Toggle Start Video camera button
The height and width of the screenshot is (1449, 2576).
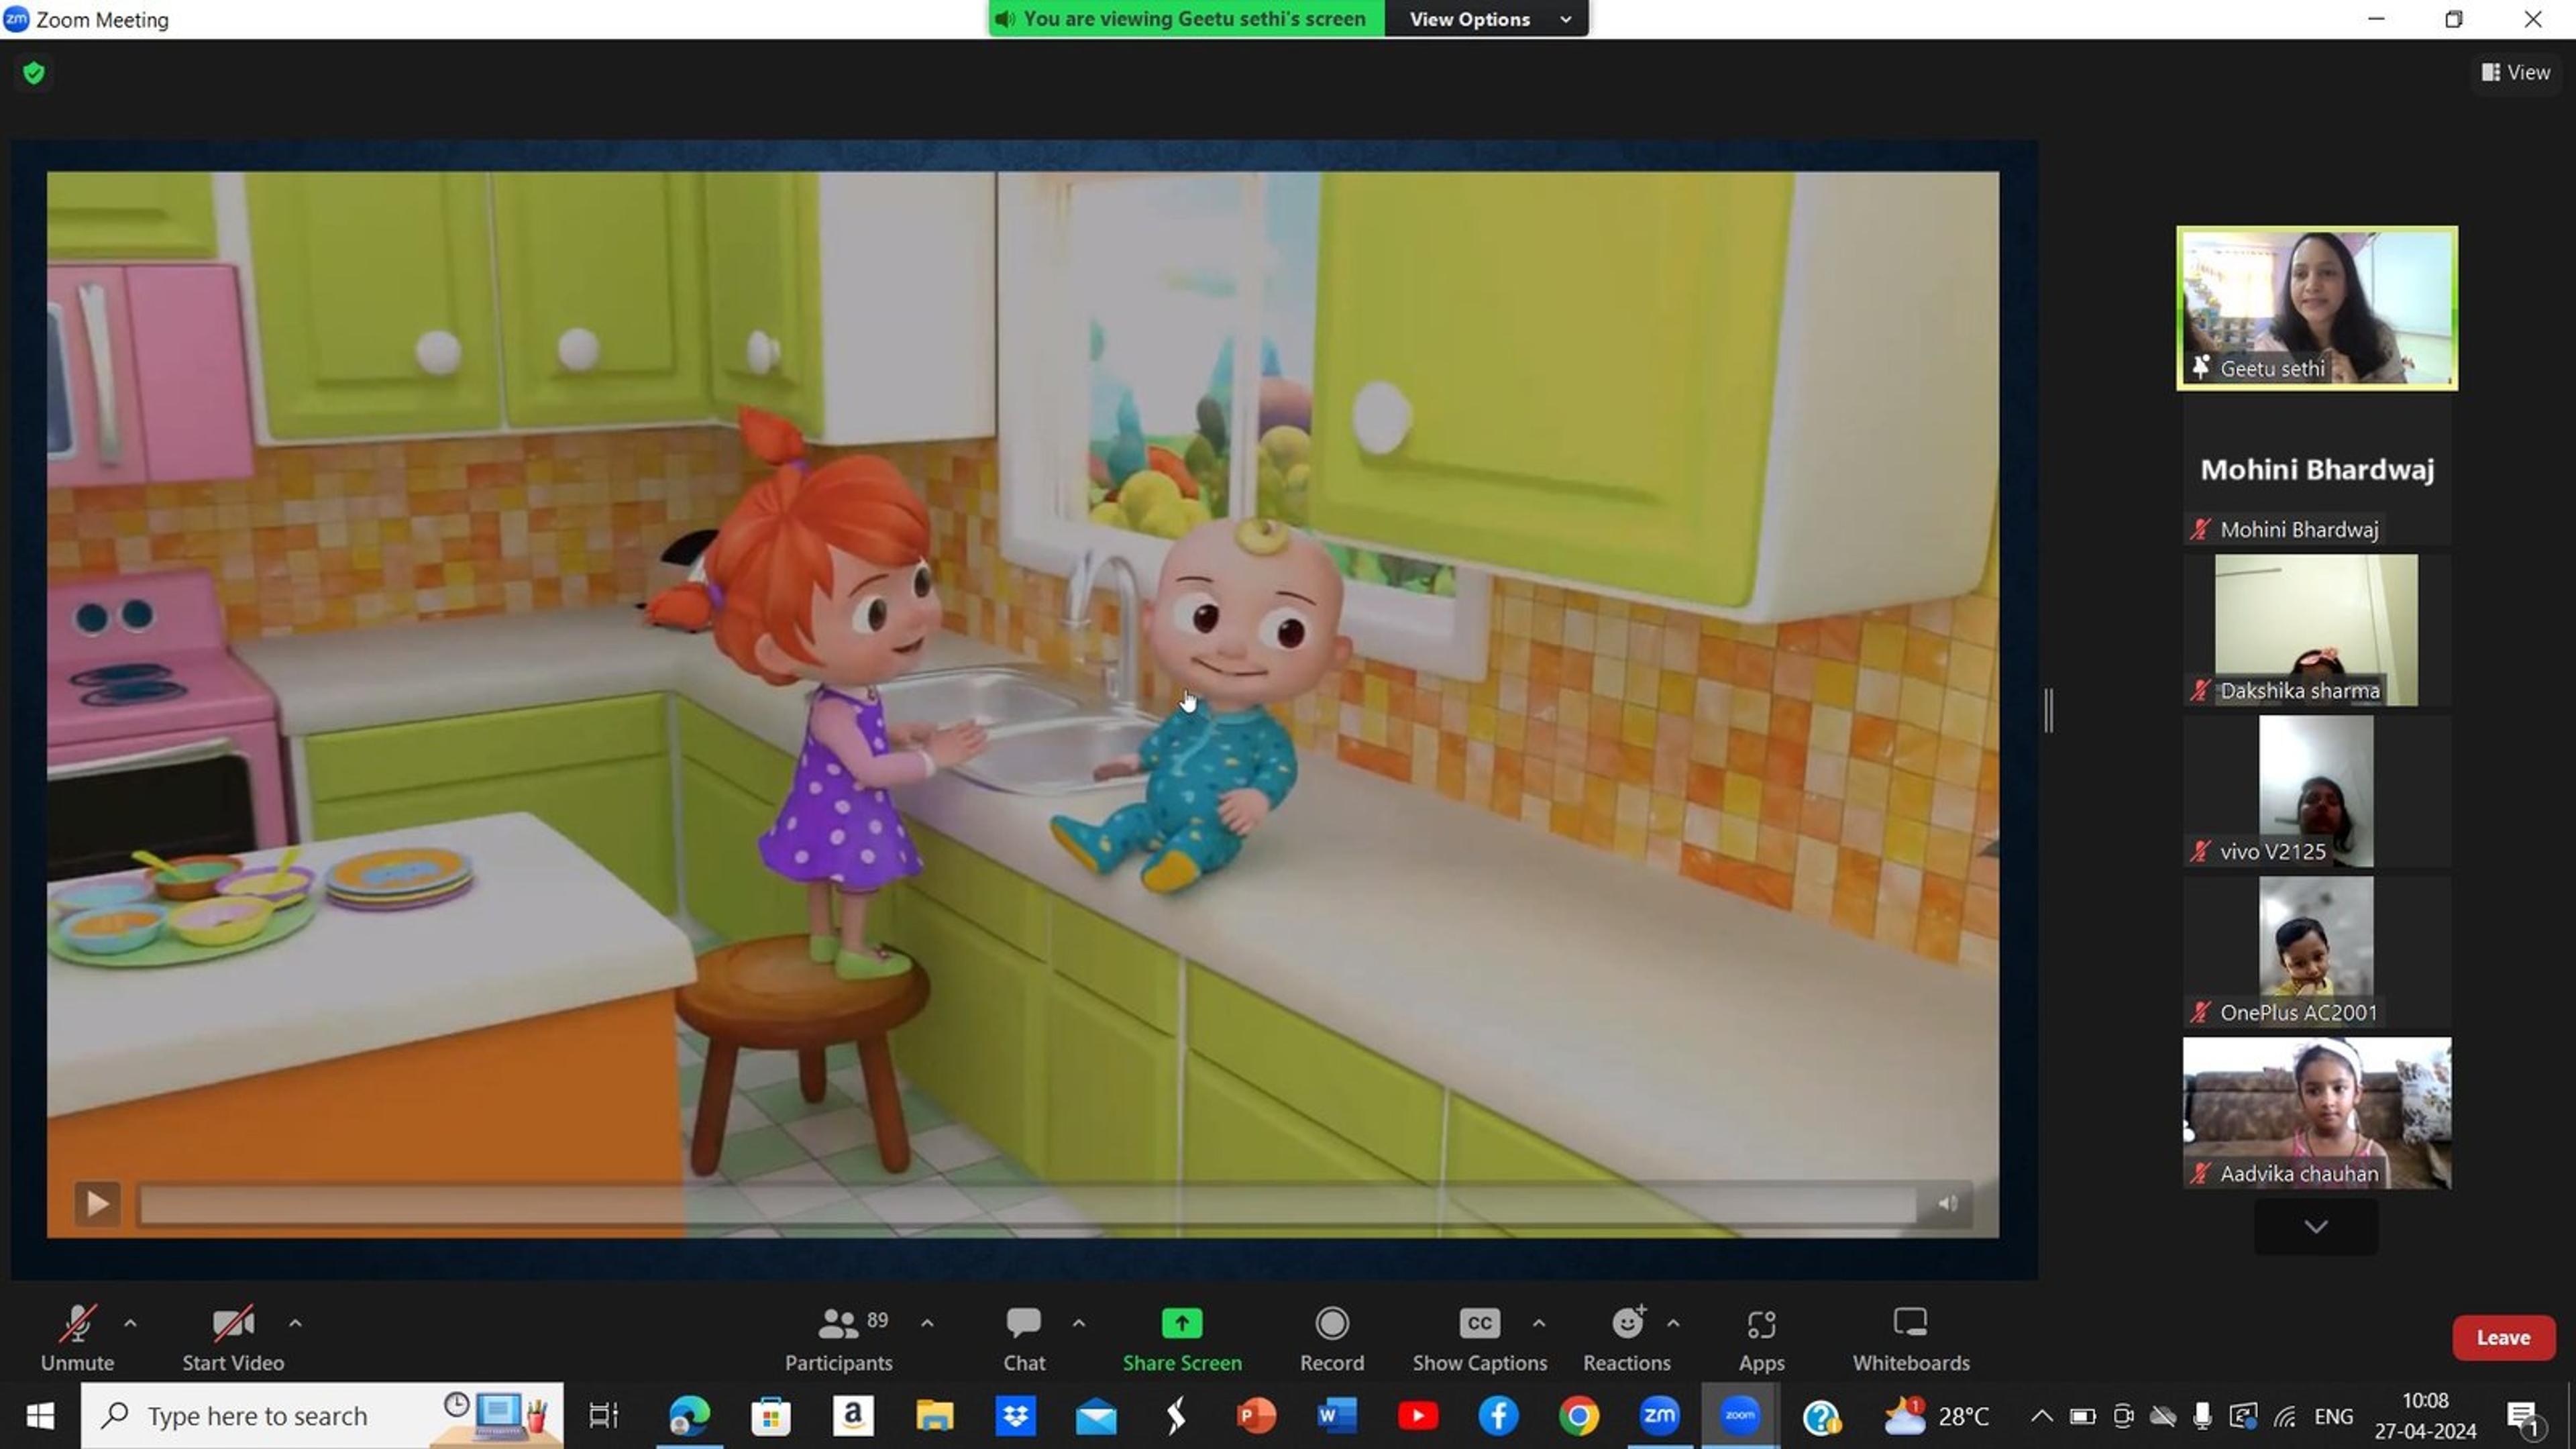click(233, 1338)
